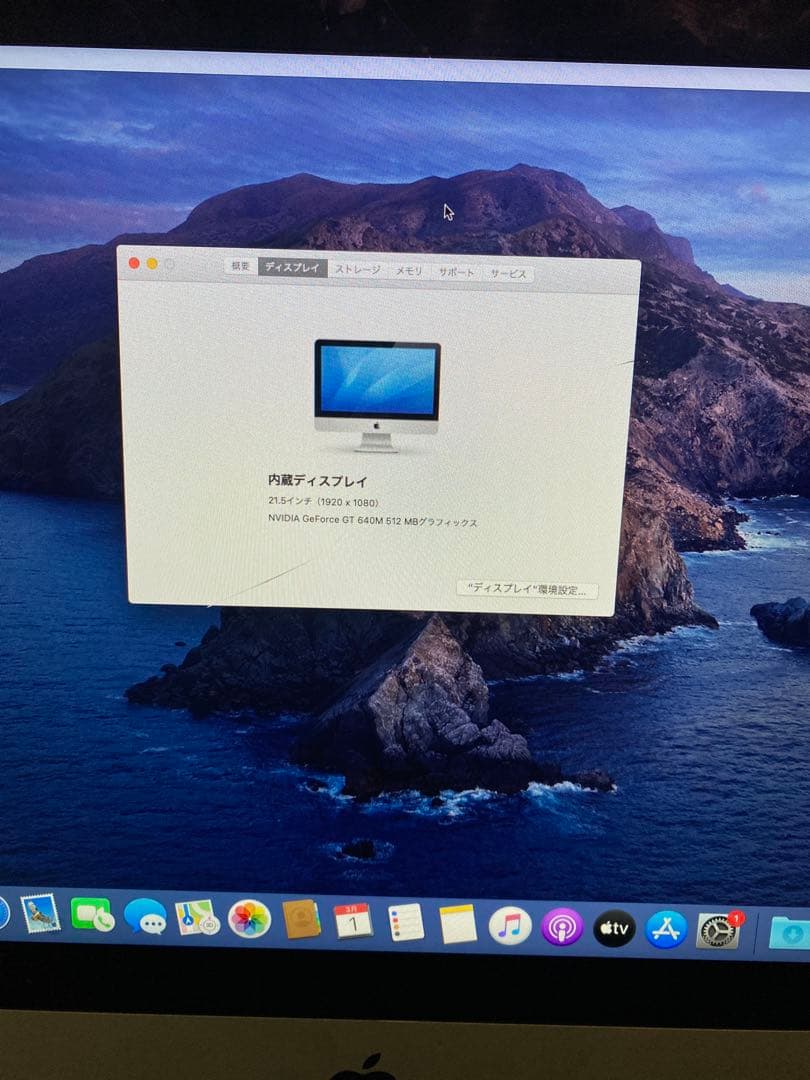Open Maps from the Dock
The image size is (810, 1080).
point(197,918)
